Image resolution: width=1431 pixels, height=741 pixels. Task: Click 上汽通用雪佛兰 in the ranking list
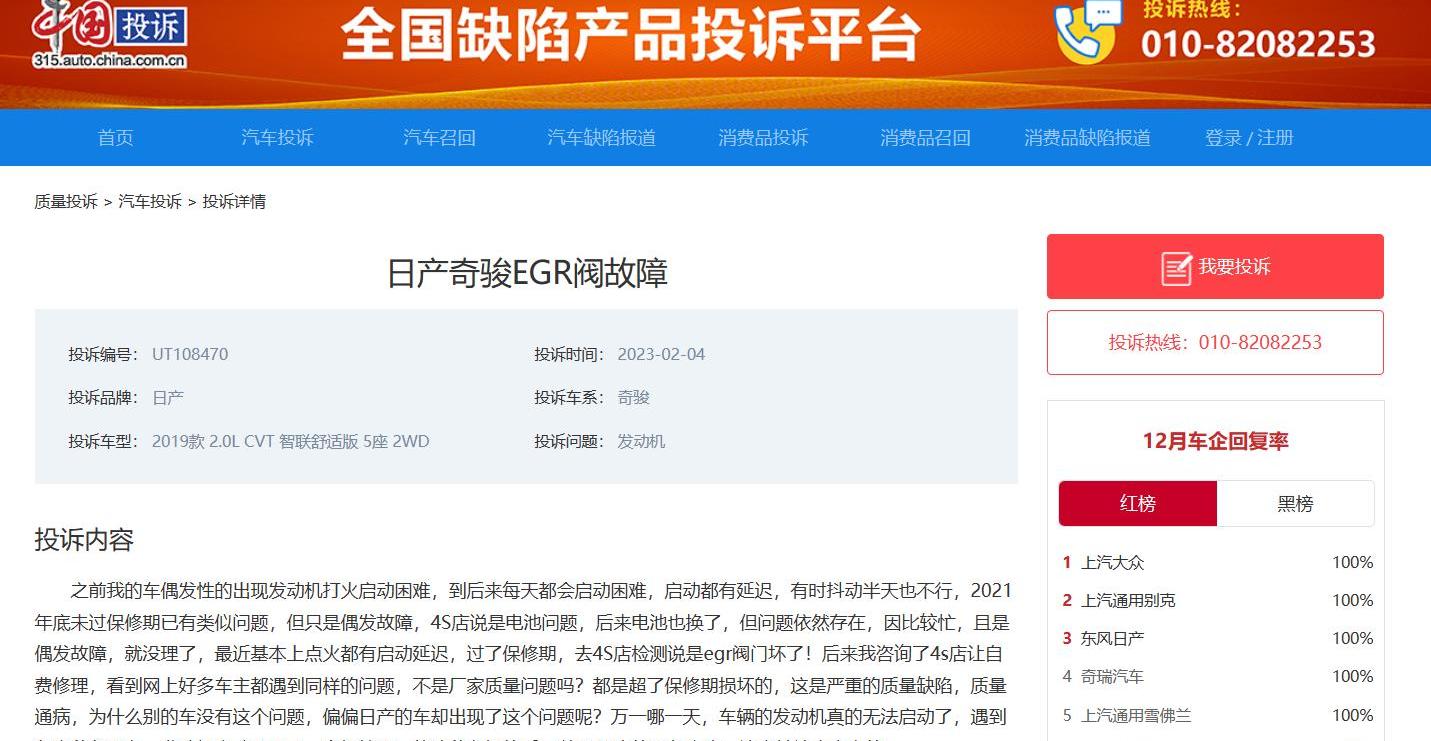coord(1136,715)
